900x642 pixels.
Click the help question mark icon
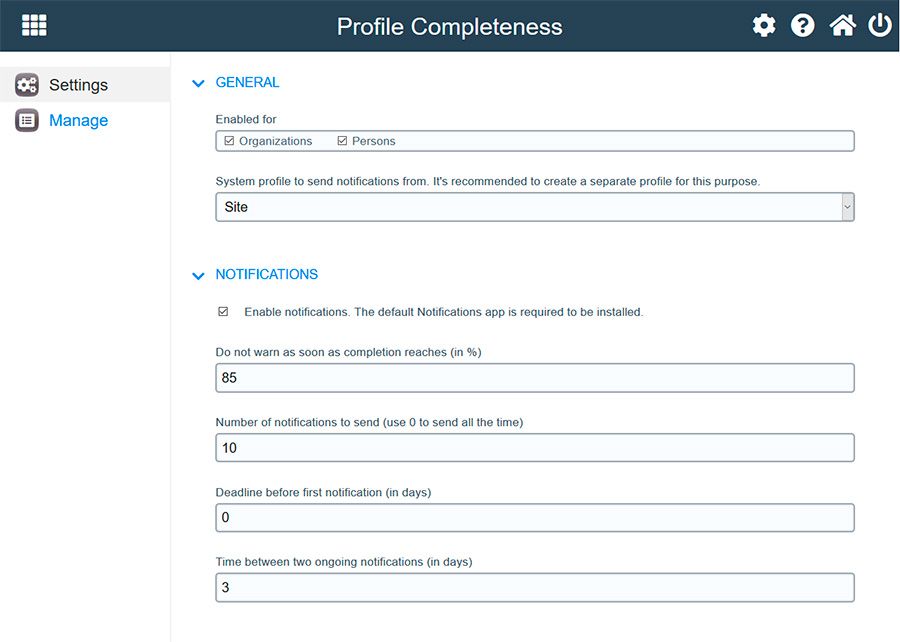coord(803,26)
